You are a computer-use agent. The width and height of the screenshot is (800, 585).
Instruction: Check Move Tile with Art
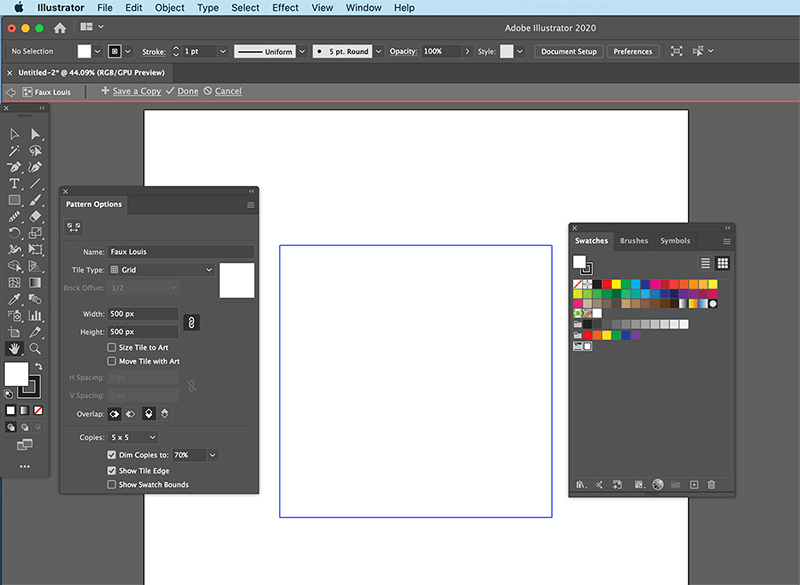point(113,361)
